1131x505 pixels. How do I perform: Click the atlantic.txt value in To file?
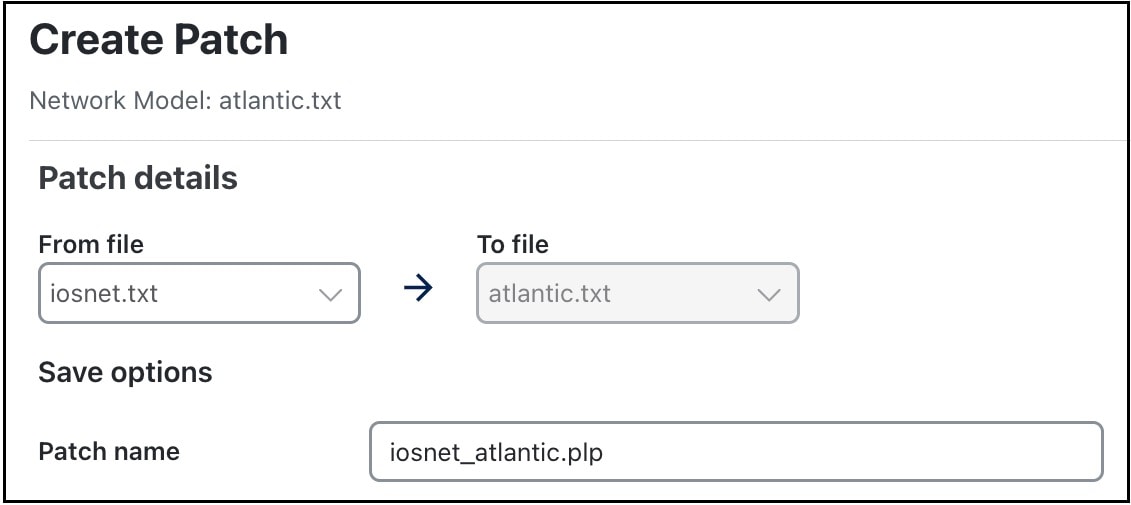click(x=550, y=294)
